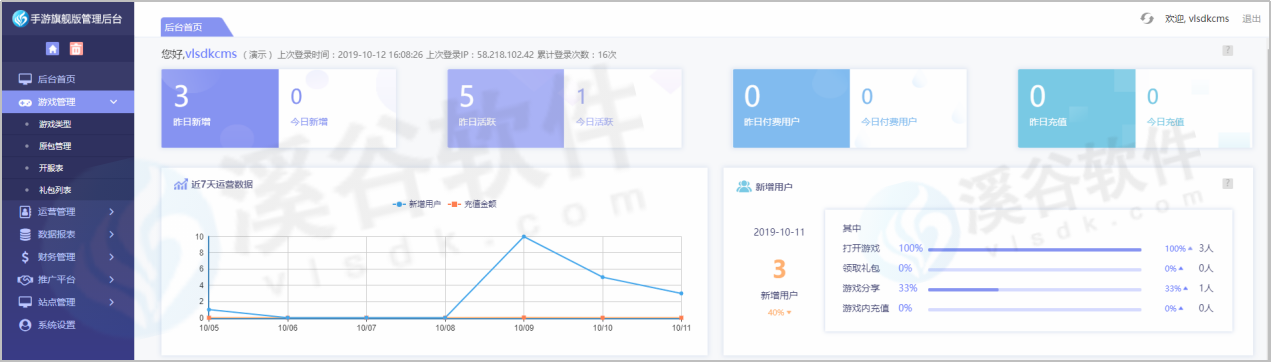Click the gamepad icon next to 游戏管理

[x=25, y=101]
